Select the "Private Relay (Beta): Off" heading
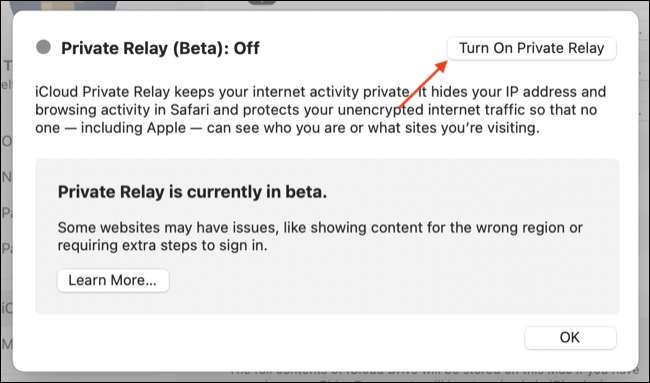650x383 pixels. pyautogui.click(x=160, y=48)
